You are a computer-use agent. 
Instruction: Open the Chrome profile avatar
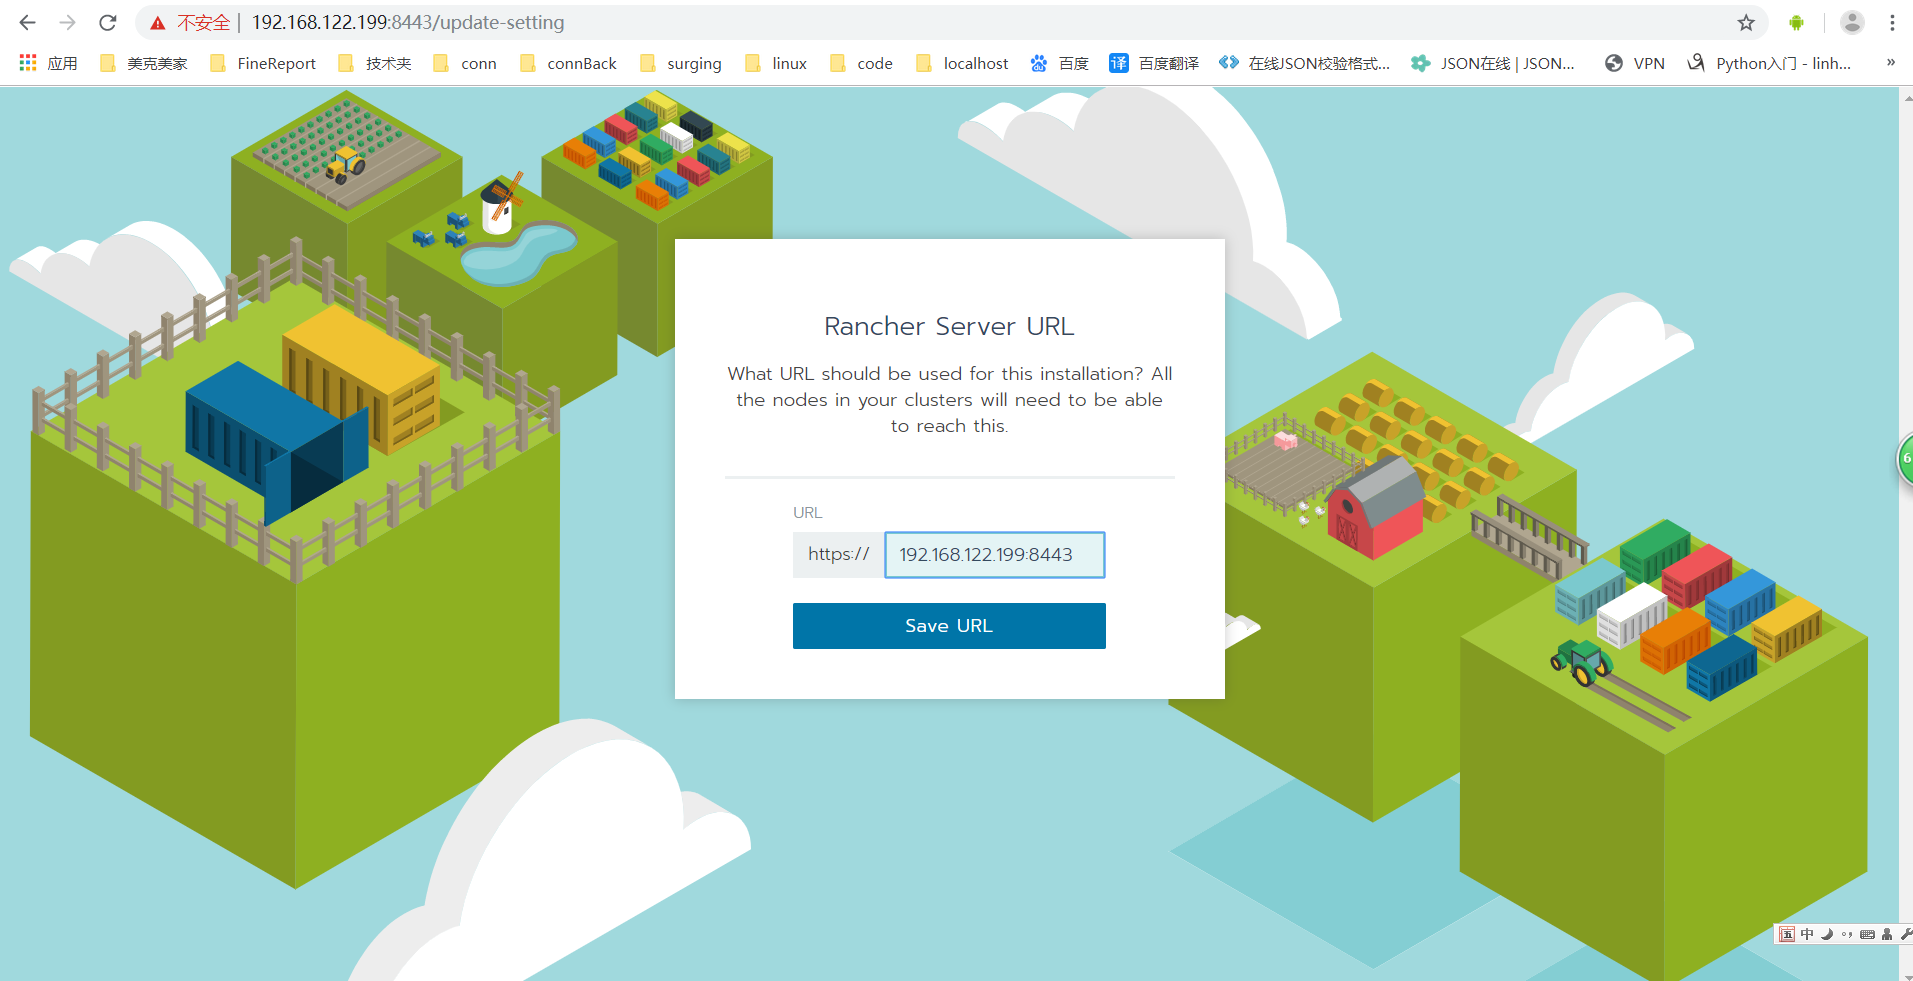click(x=1852, y=22)
